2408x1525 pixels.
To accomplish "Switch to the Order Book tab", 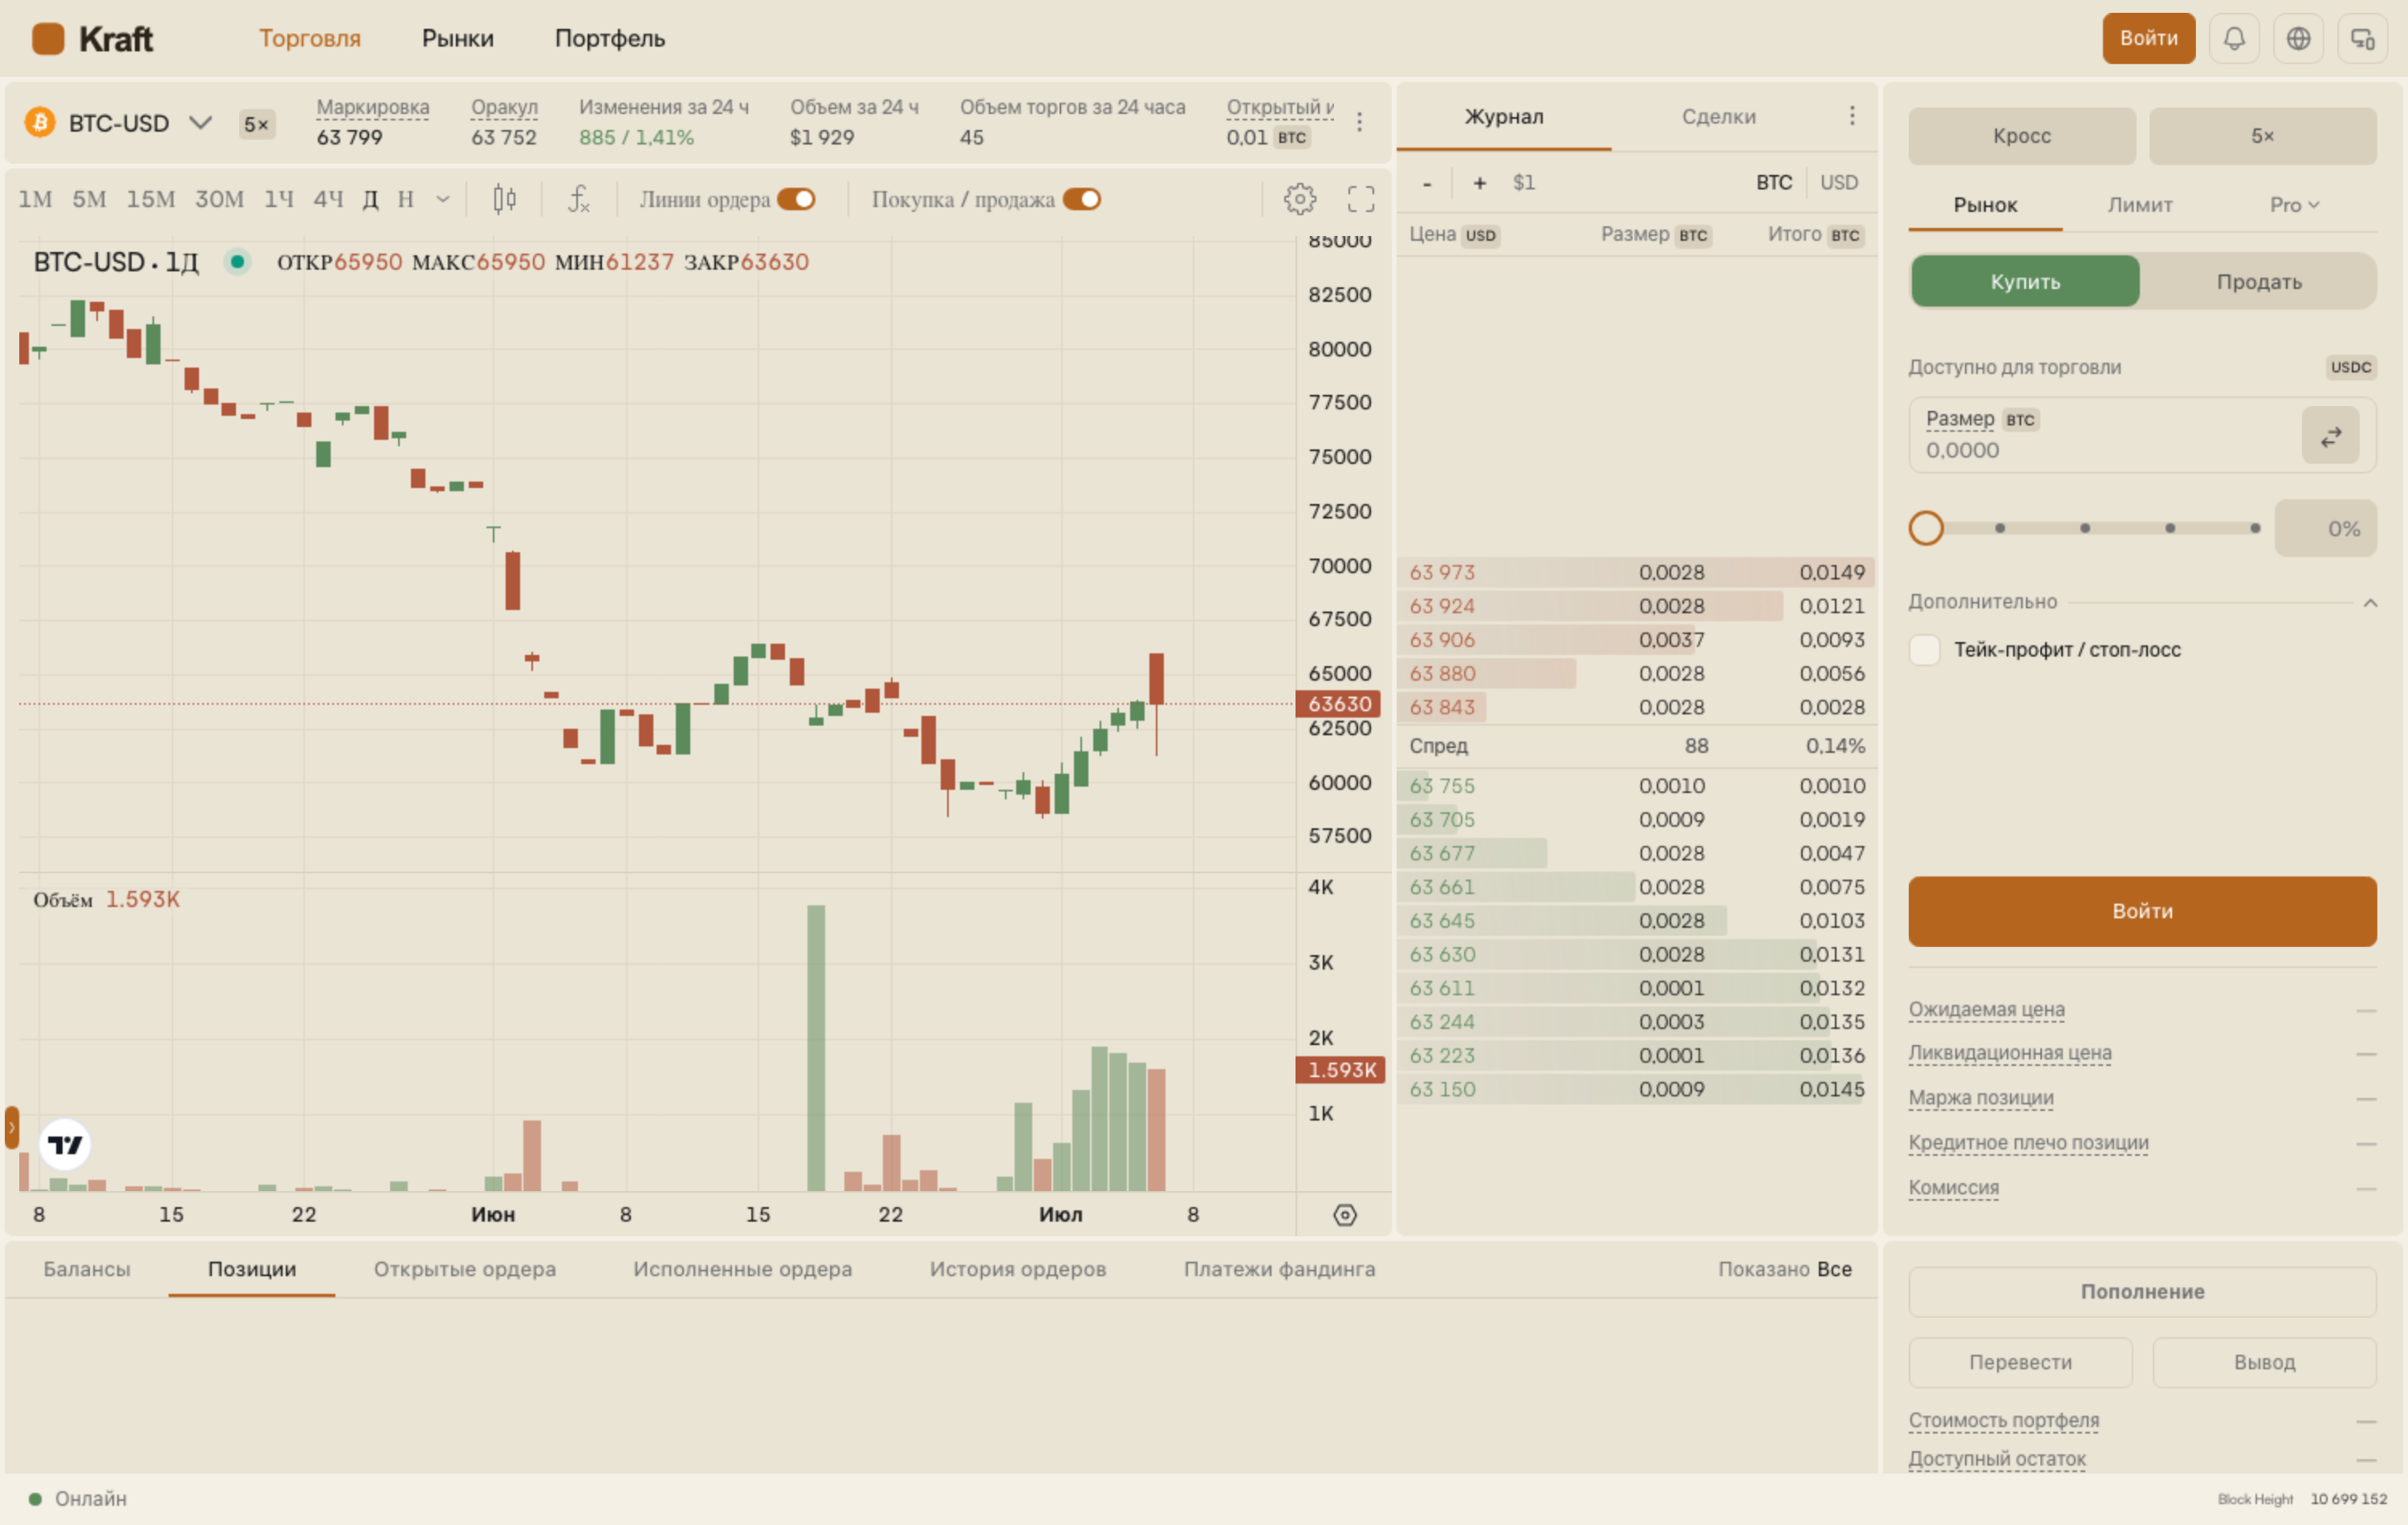I will pos(1503,117).
